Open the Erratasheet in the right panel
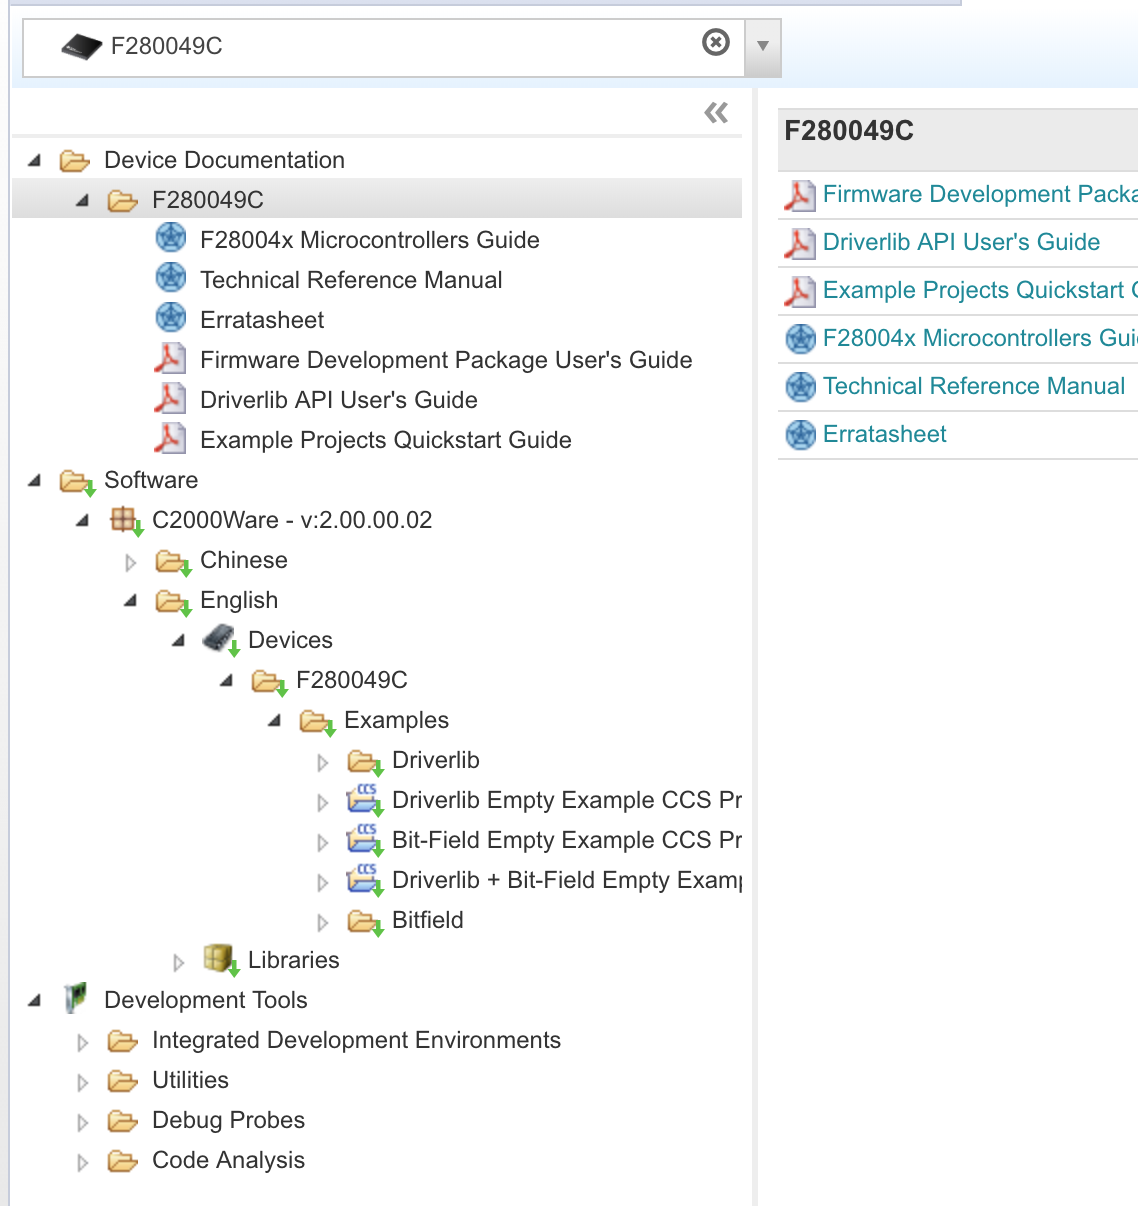The width and height of the screenshot is (1138, 1206). (x=884, y=434)
